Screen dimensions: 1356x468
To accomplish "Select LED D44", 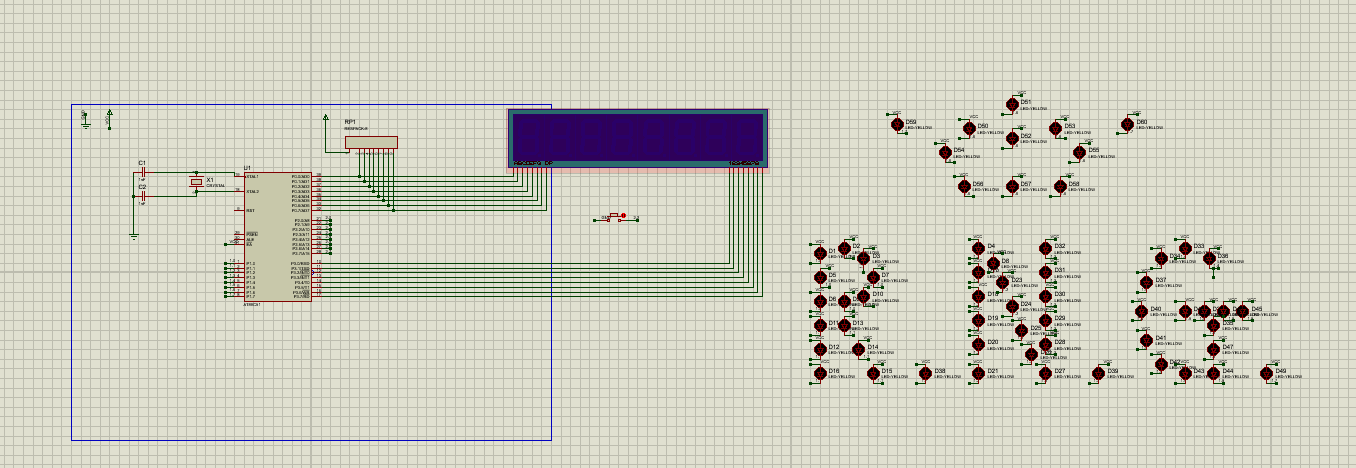I will 1213,373.
